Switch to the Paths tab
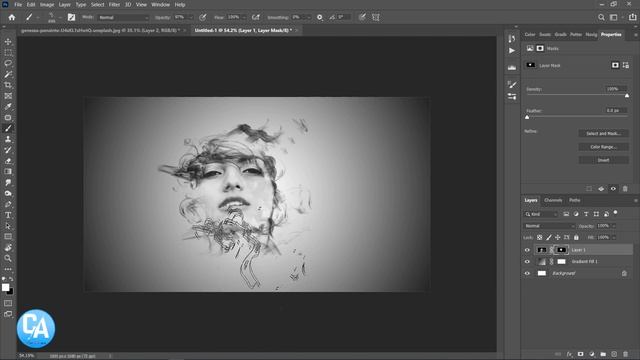 [575, 200]
